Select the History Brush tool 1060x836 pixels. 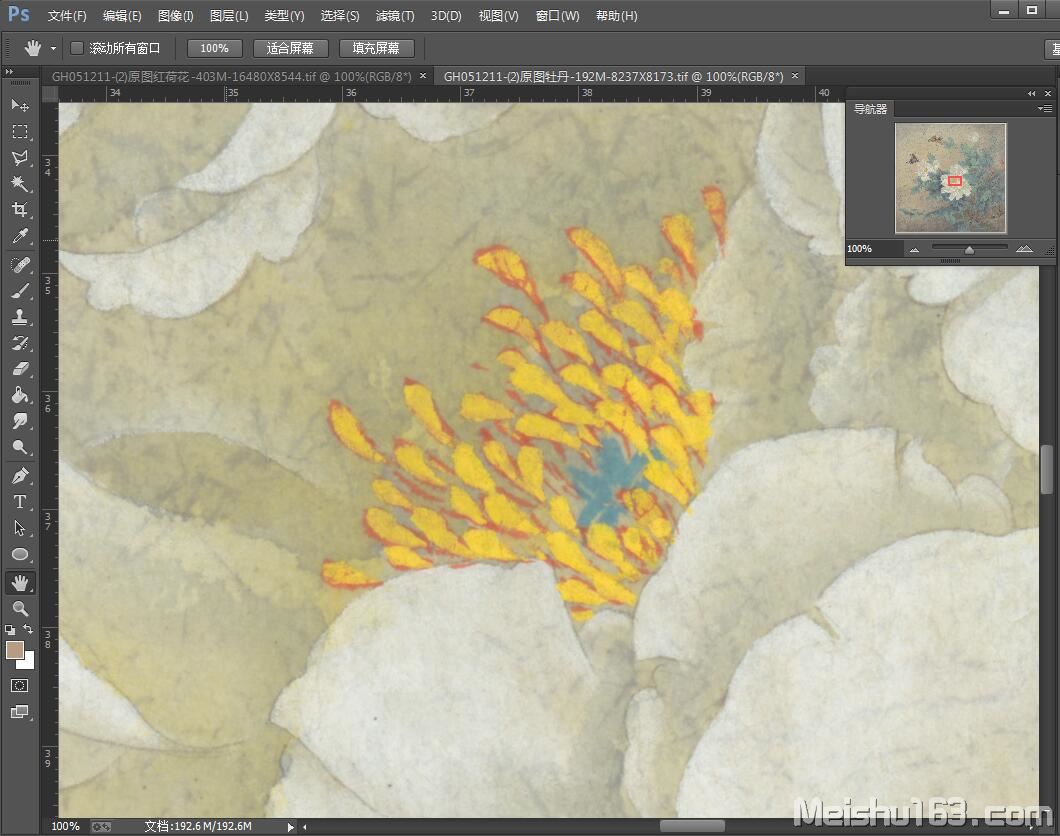click(20, 343)
